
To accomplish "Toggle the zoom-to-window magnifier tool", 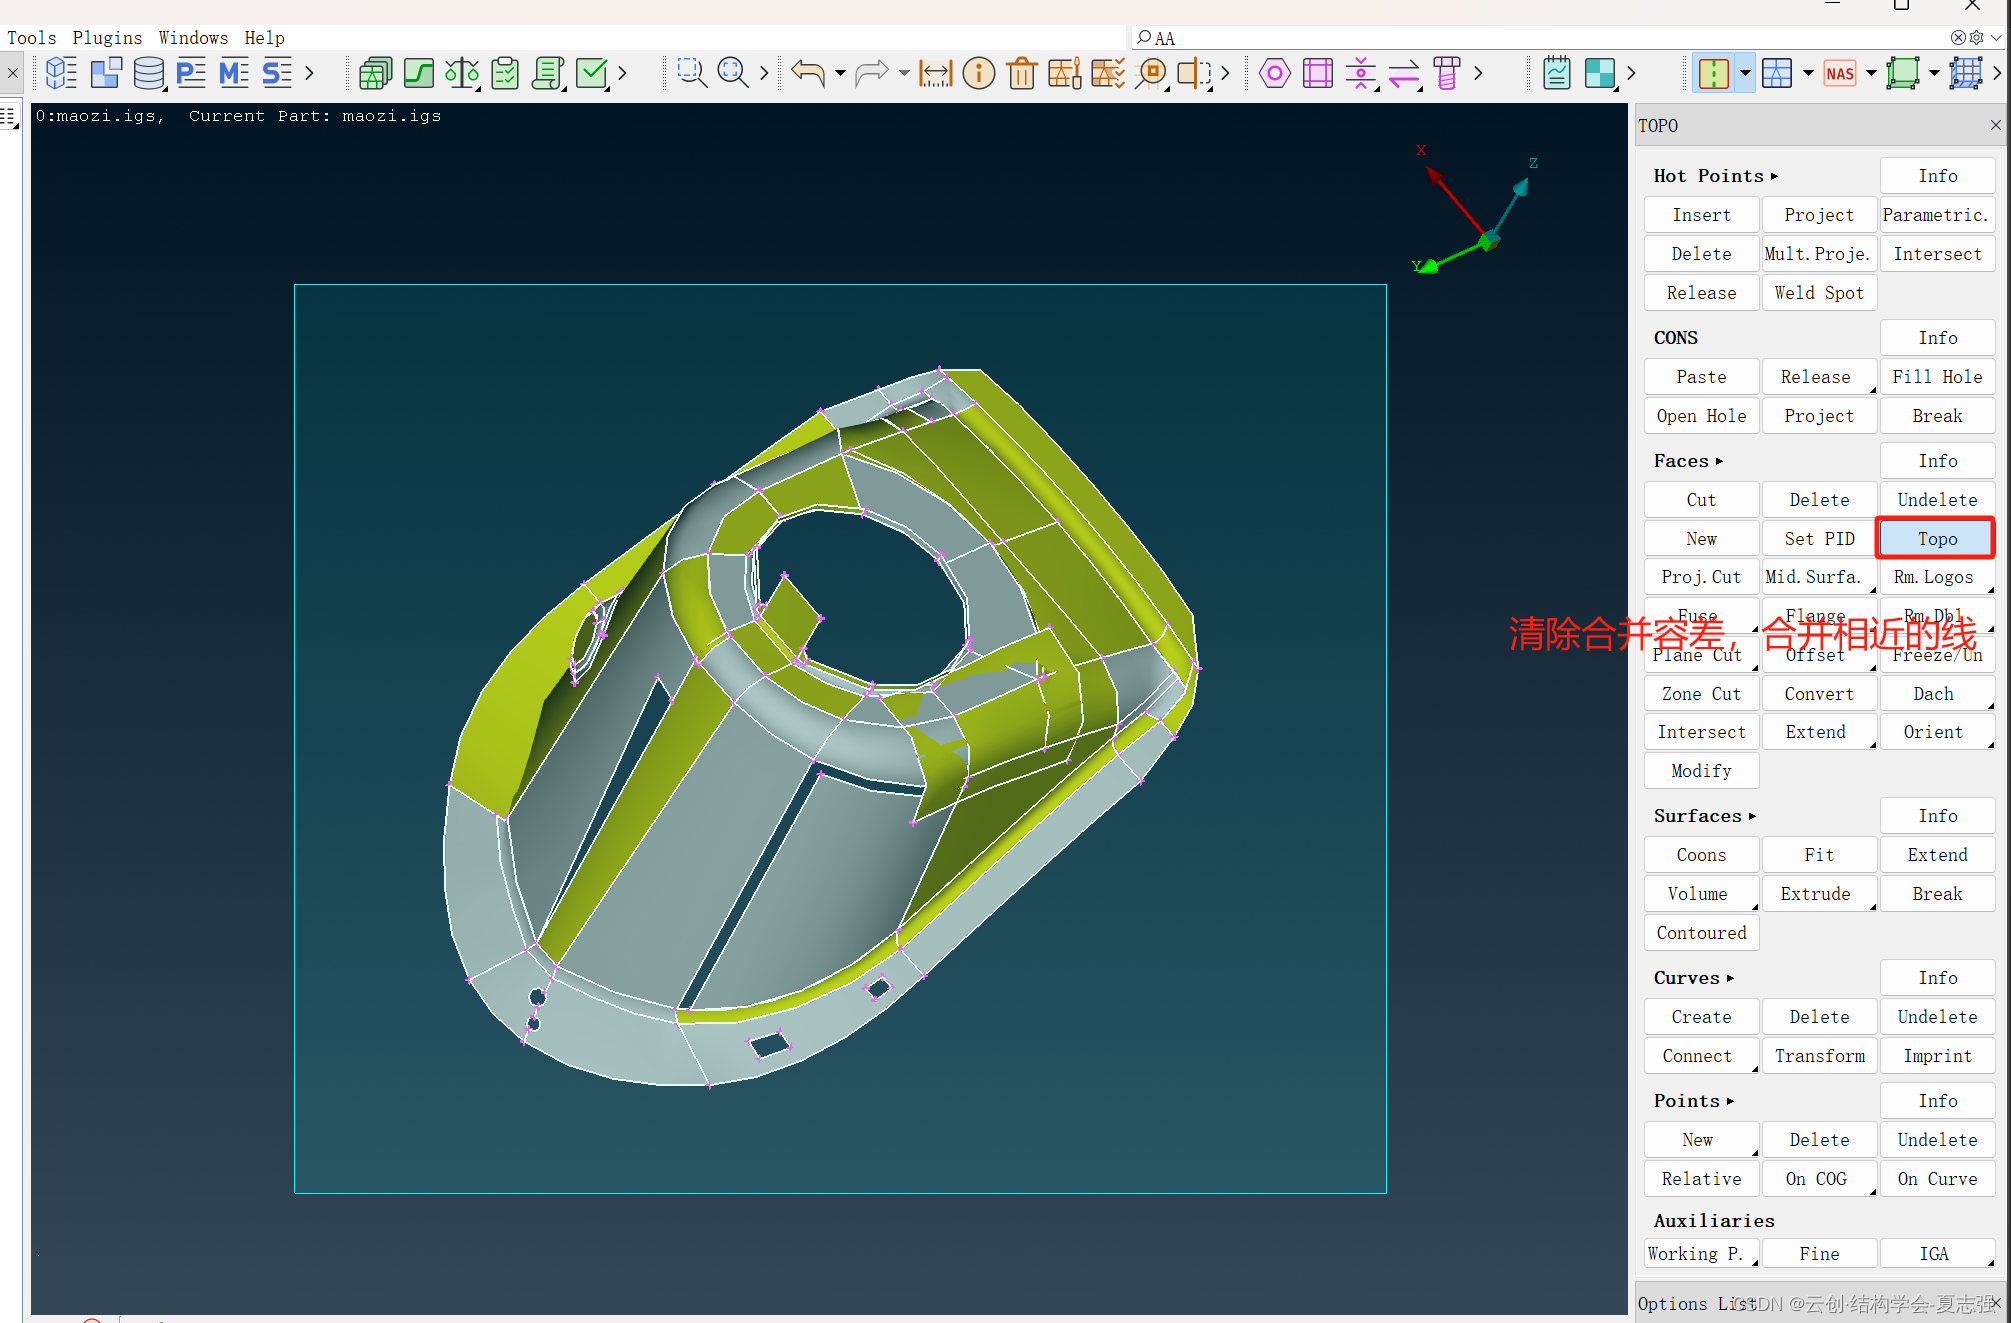I will click(x=691, y=73).
